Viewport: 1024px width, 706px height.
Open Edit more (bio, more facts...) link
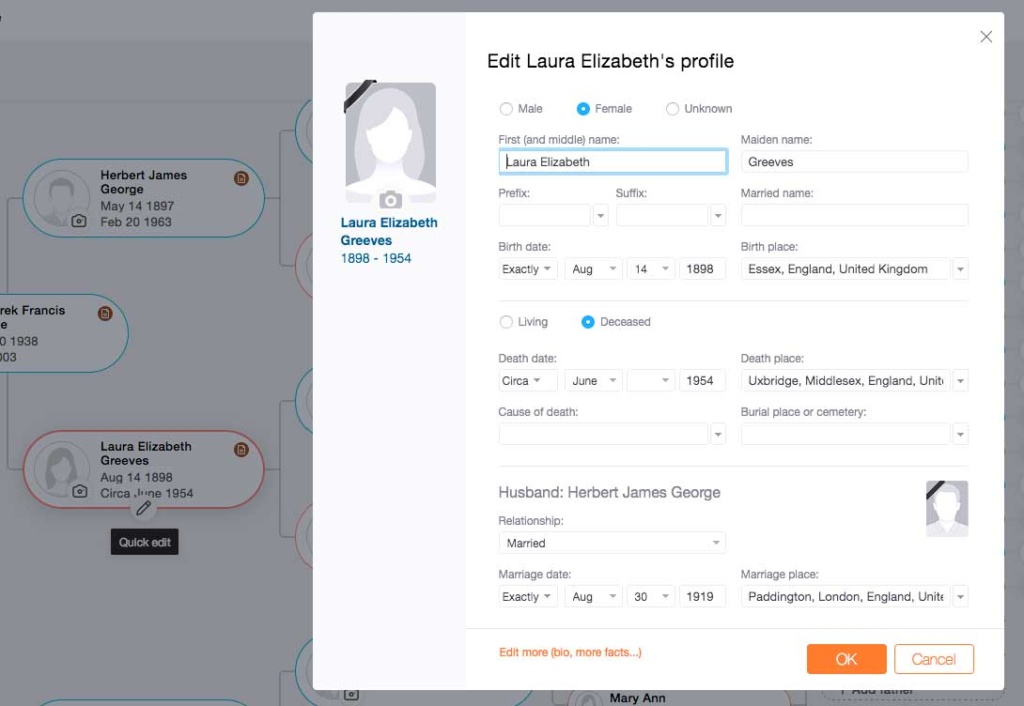click(x=570, y=653)
